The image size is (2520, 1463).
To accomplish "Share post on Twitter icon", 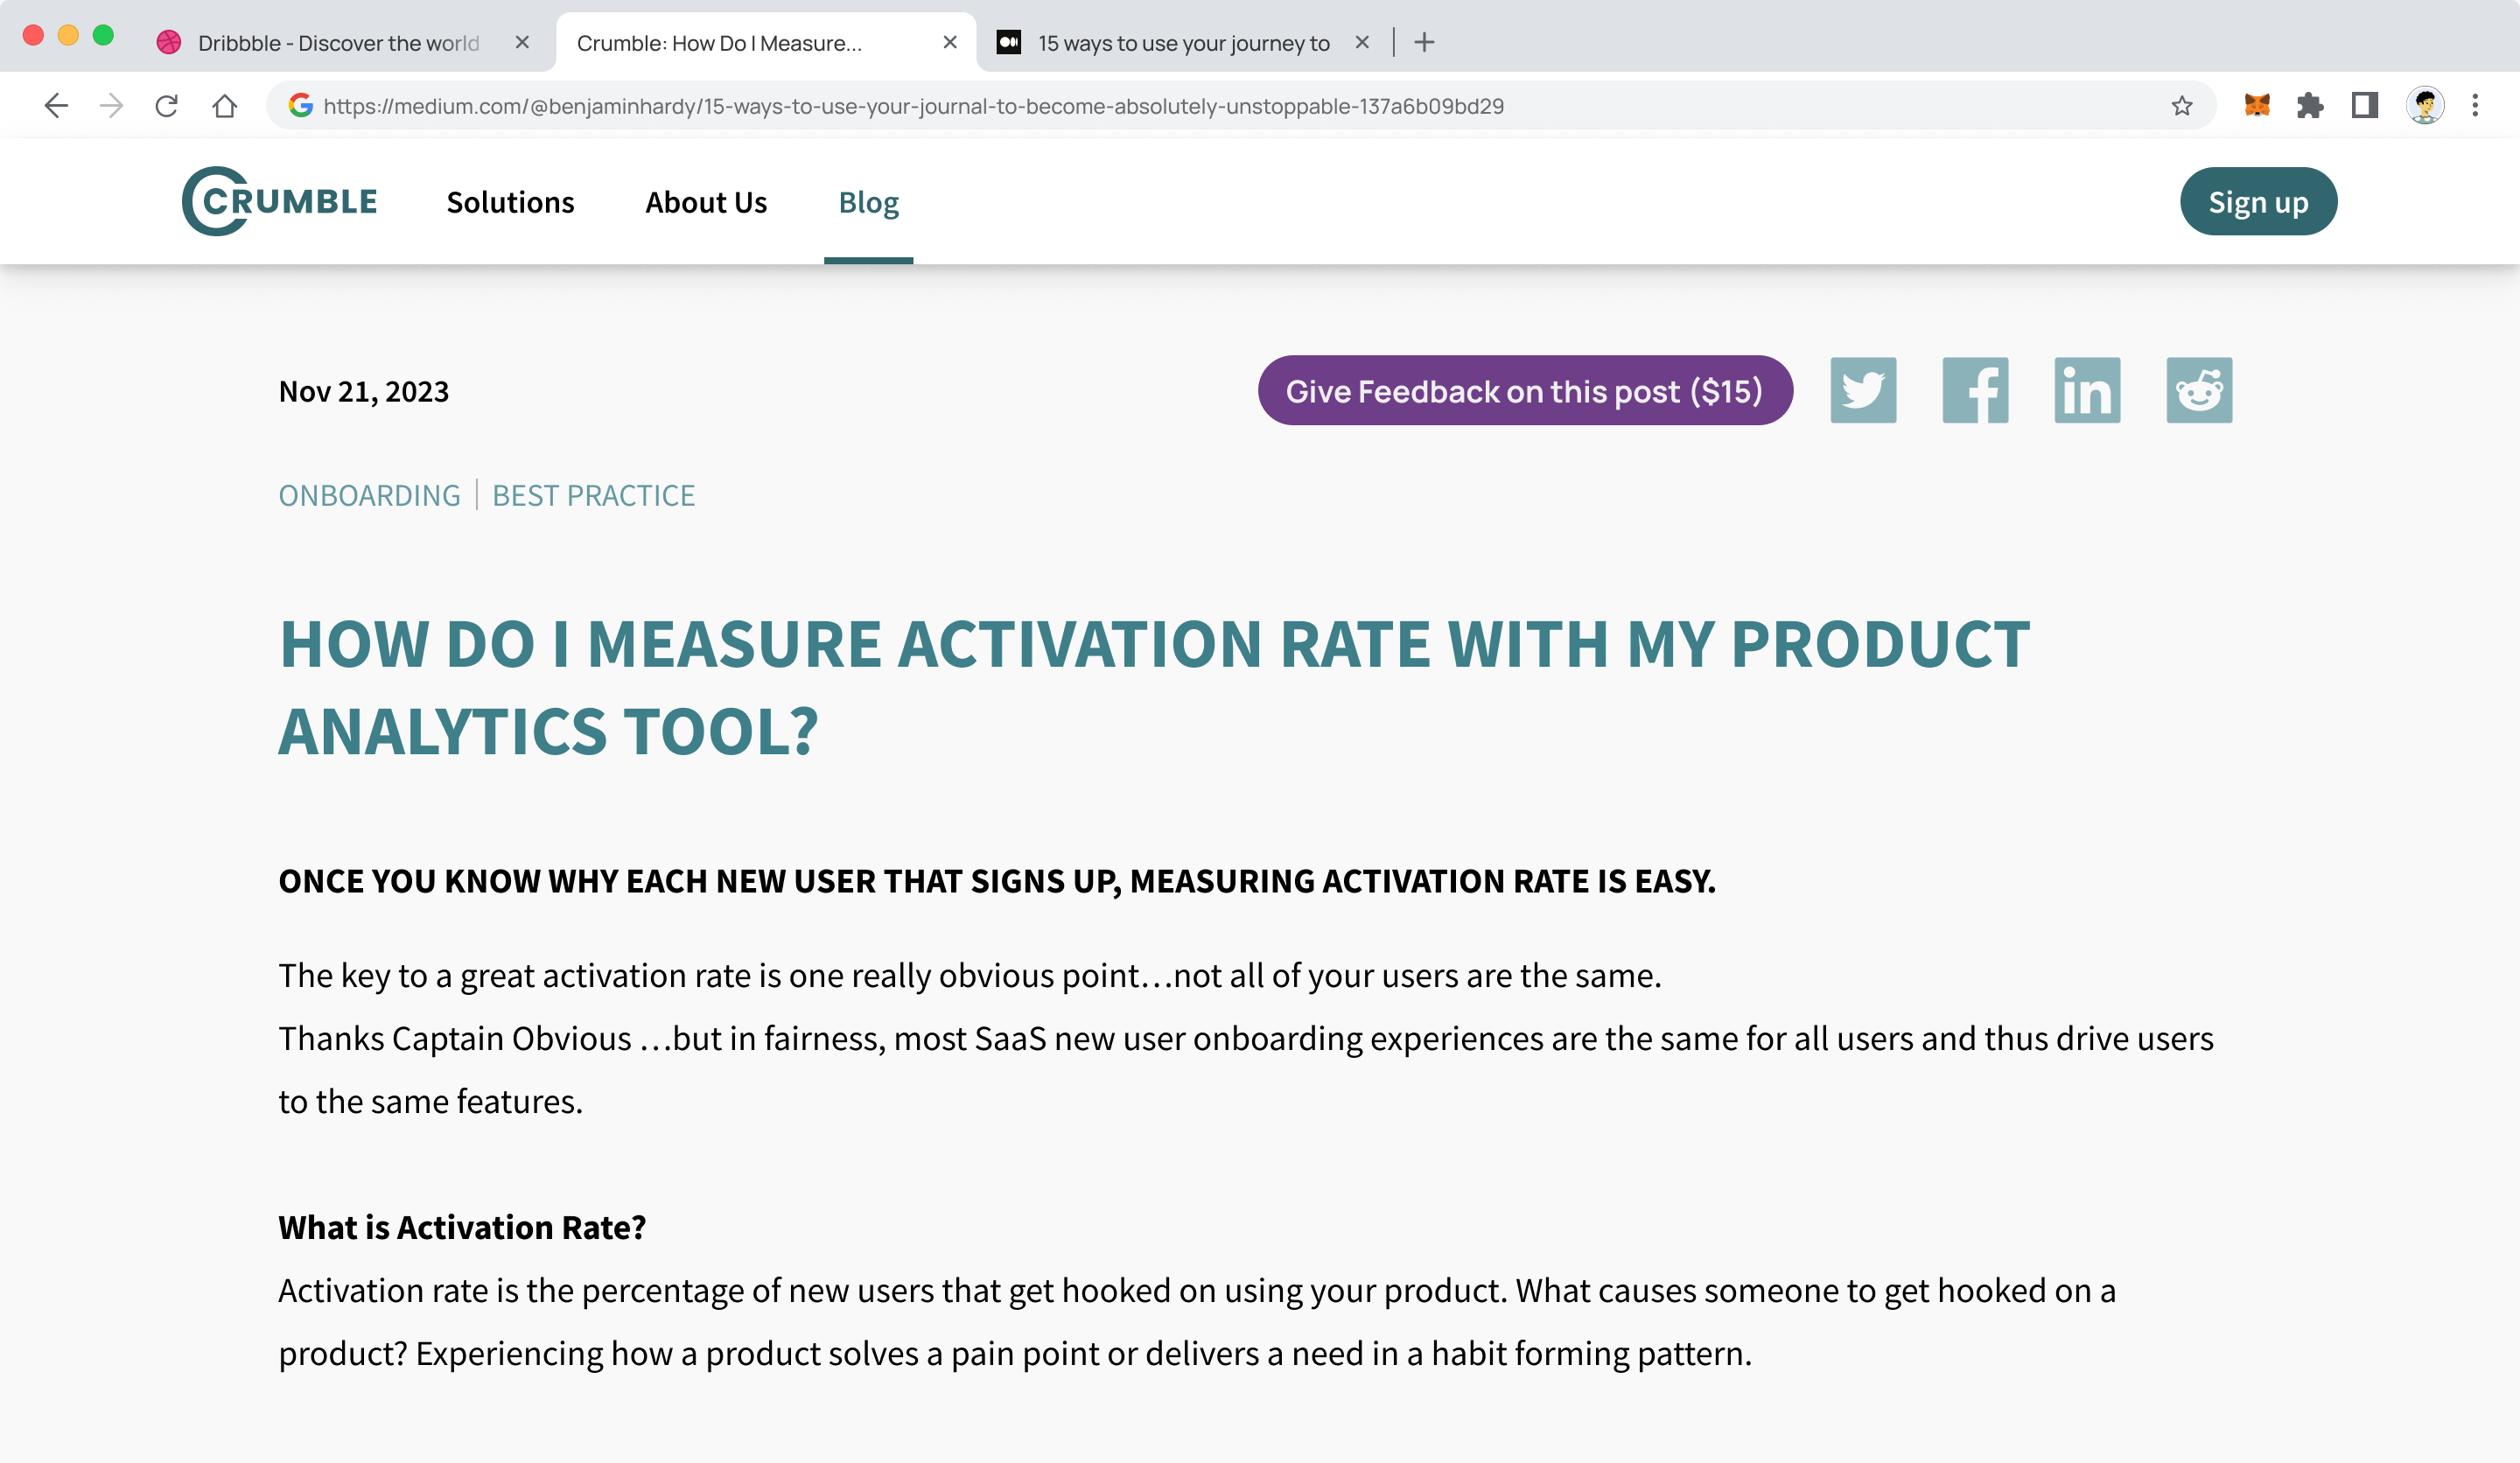I will 1863,390.
